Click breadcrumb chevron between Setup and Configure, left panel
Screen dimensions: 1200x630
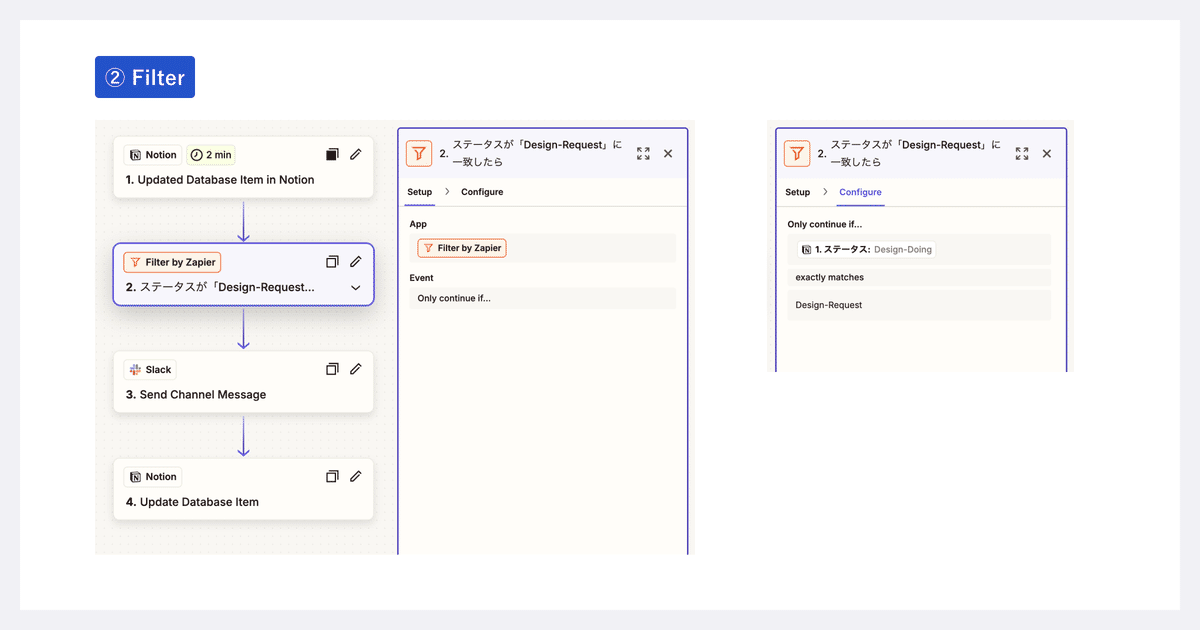pos(447,192)
